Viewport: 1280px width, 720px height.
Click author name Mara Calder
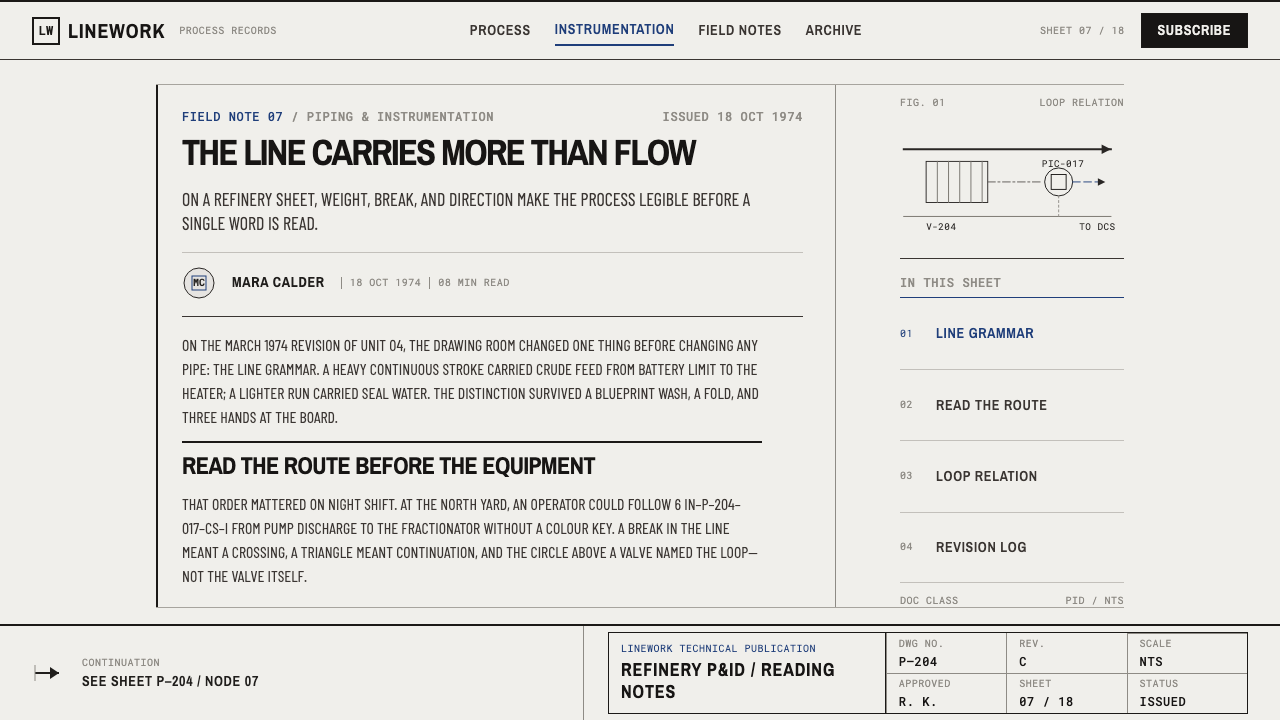coord(278,282)
